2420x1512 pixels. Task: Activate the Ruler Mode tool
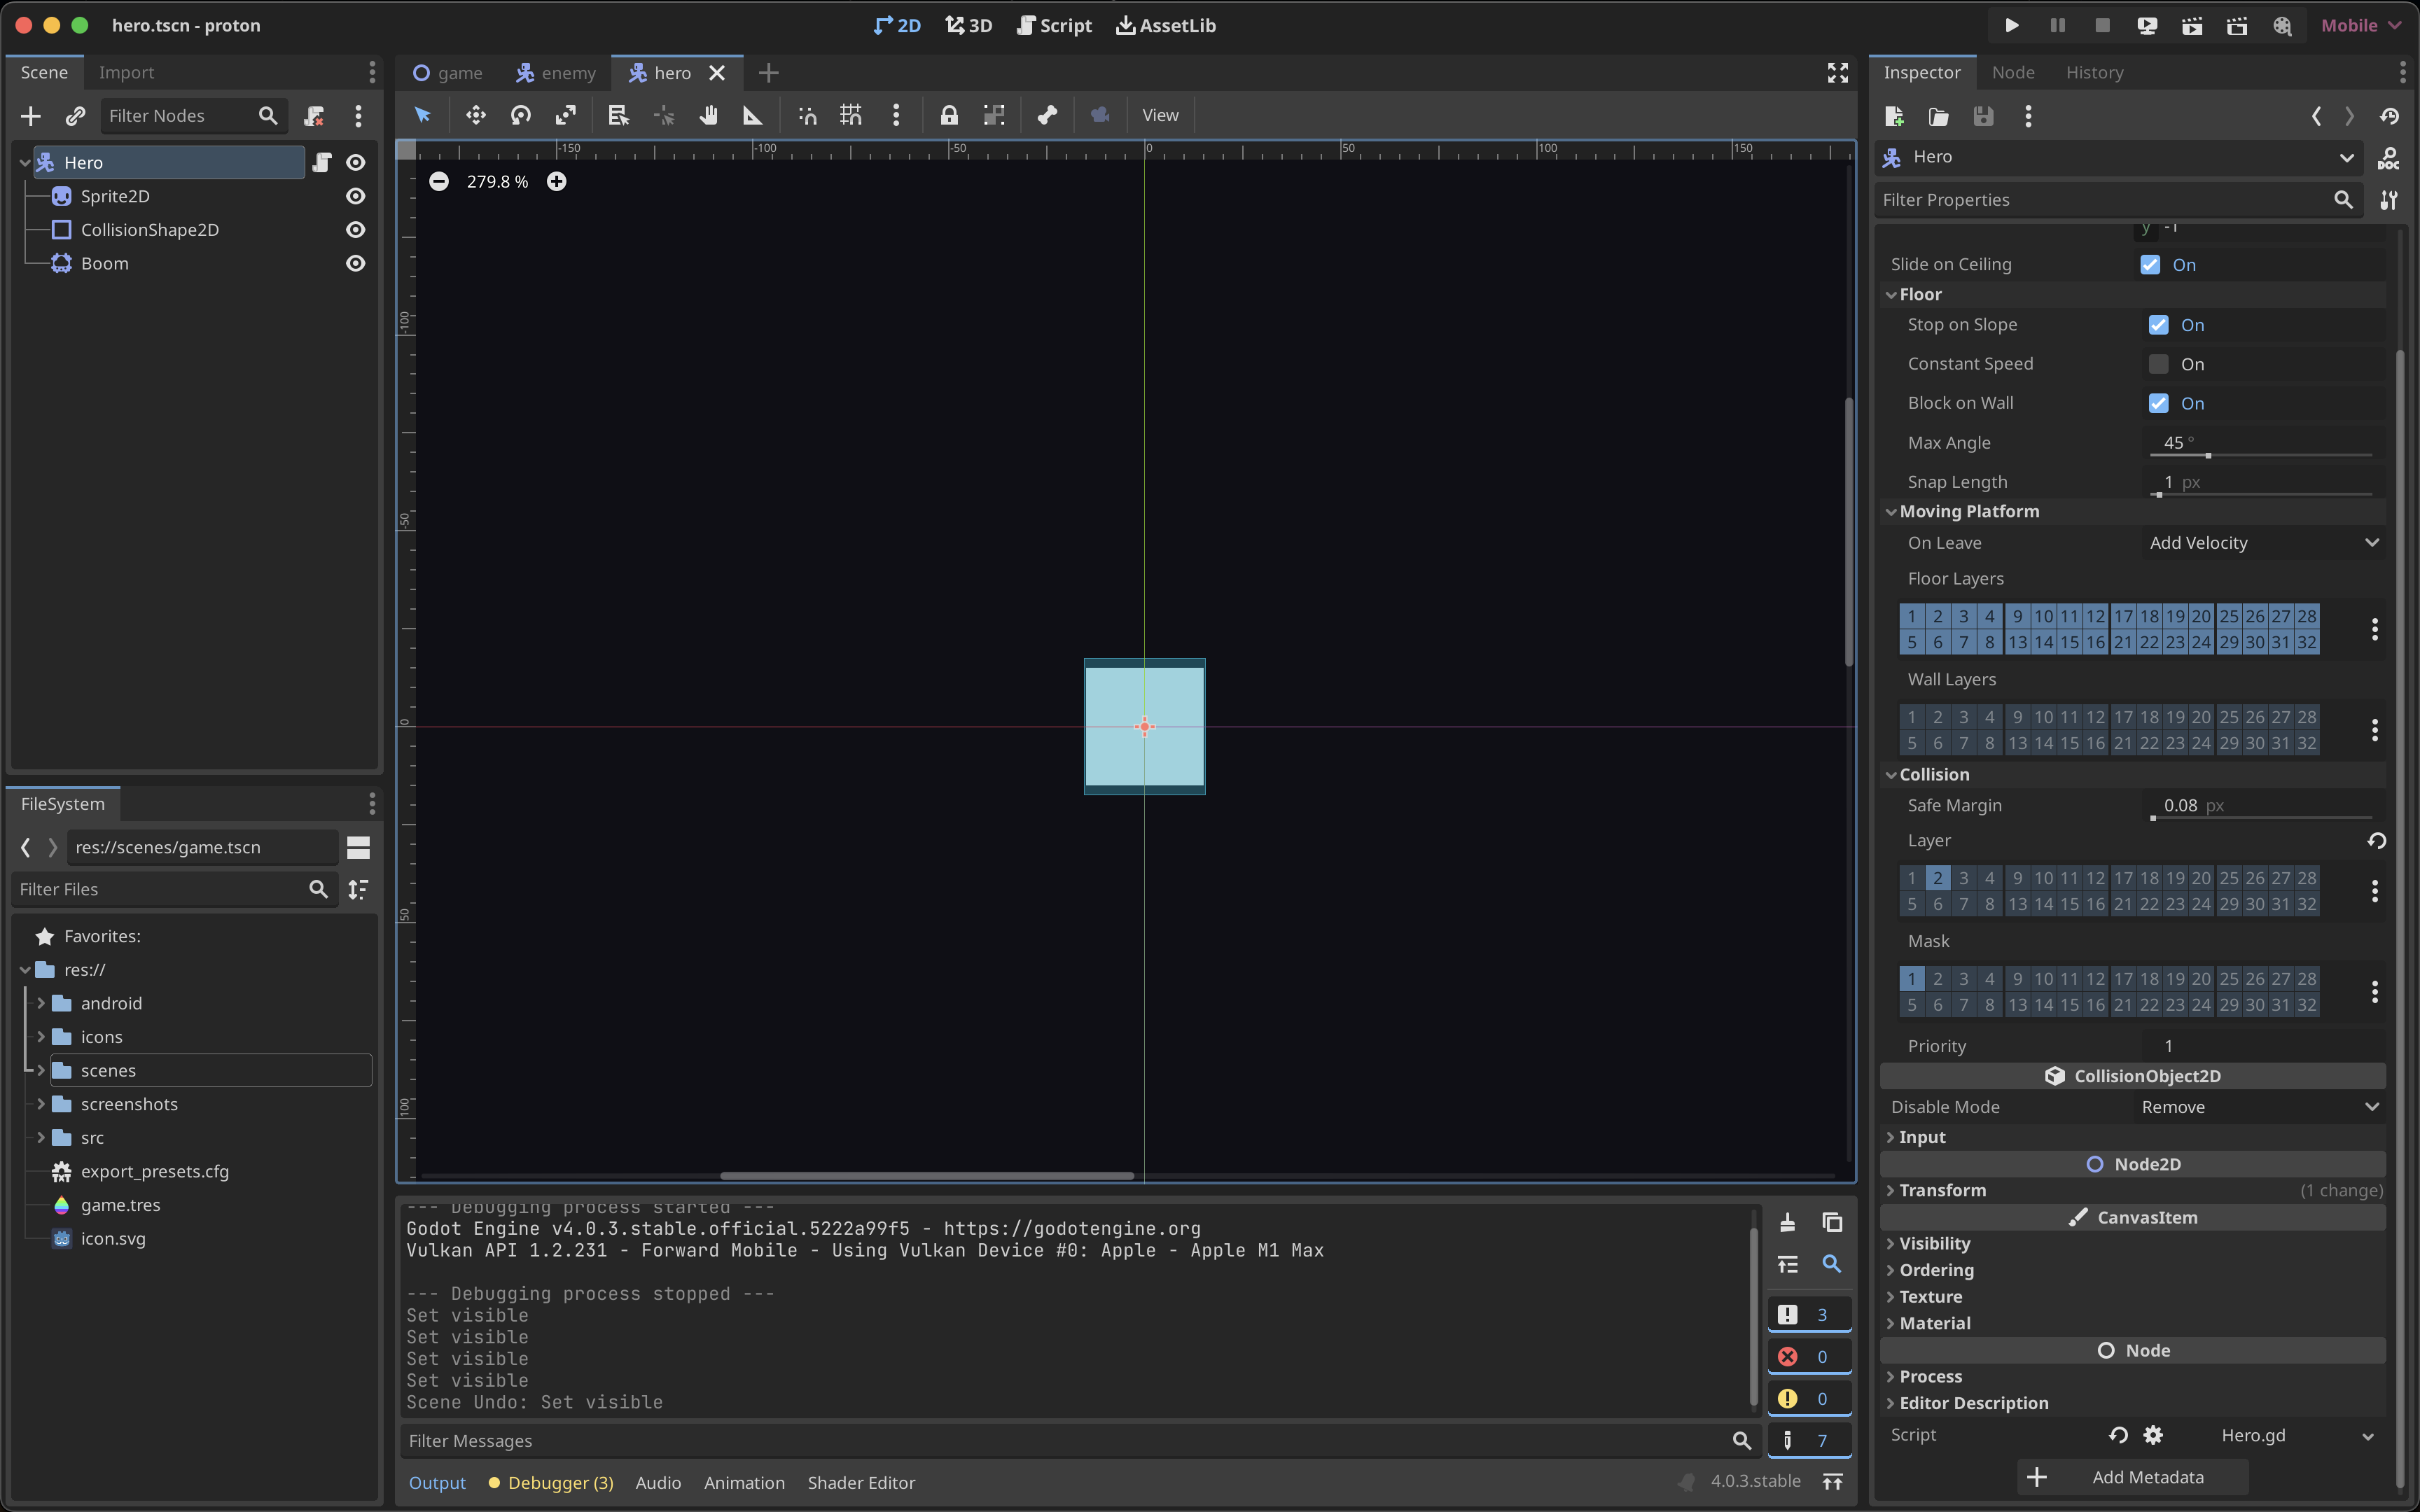[x=752, y=115]
